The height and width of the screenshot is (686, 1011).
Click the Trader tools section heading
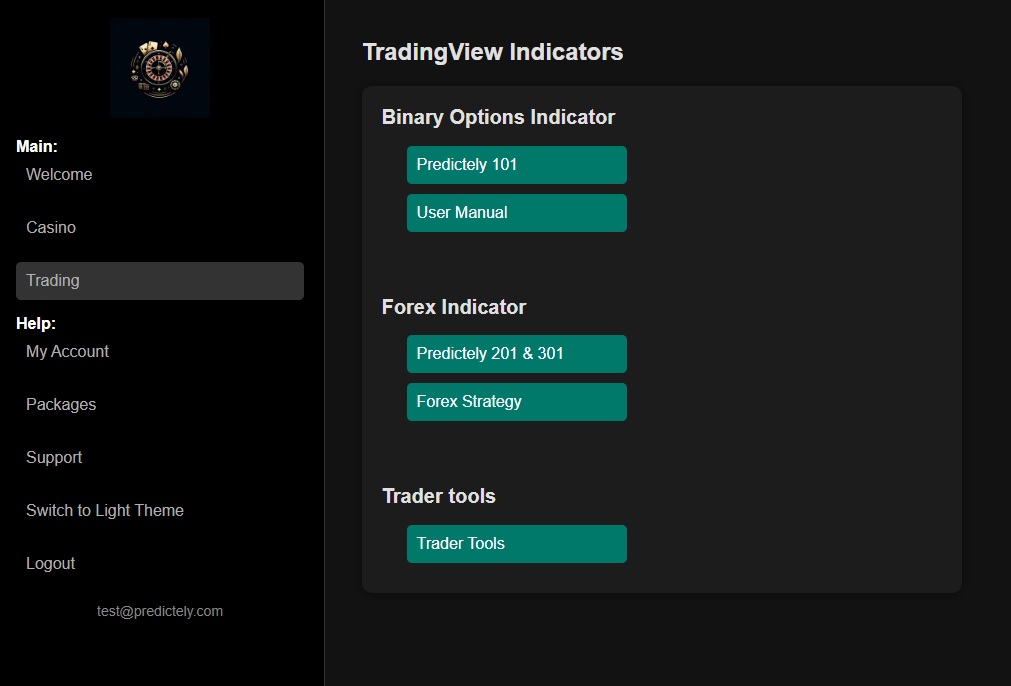(x=438, y=496)
